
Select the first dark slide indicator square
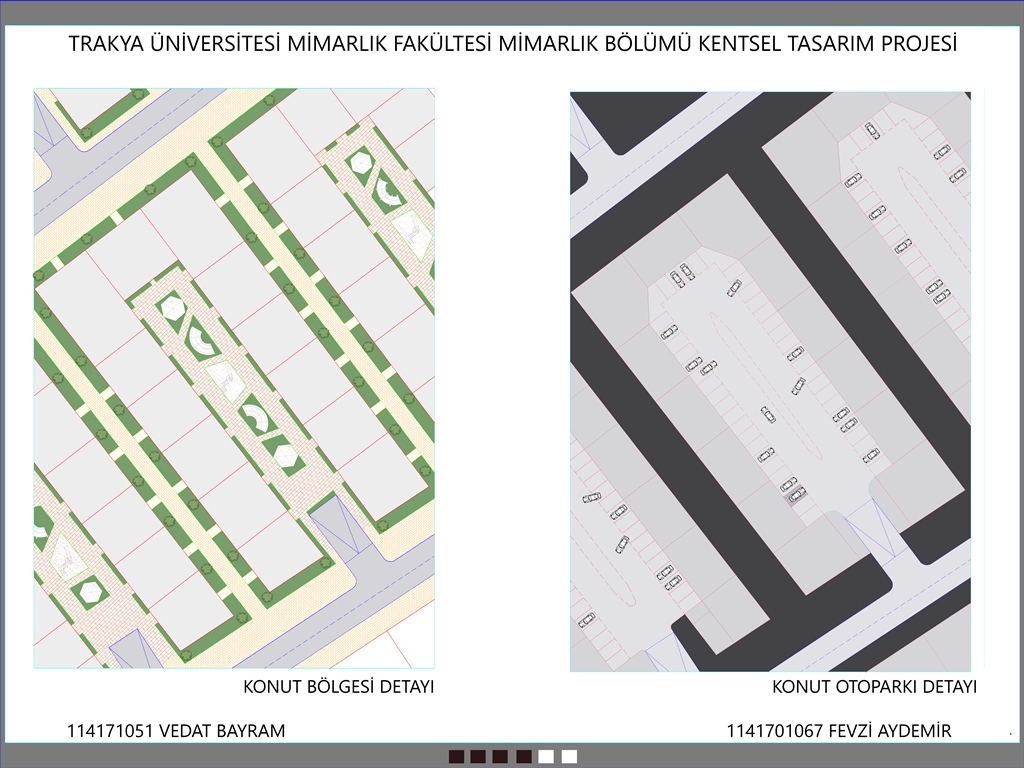(456, 756)
